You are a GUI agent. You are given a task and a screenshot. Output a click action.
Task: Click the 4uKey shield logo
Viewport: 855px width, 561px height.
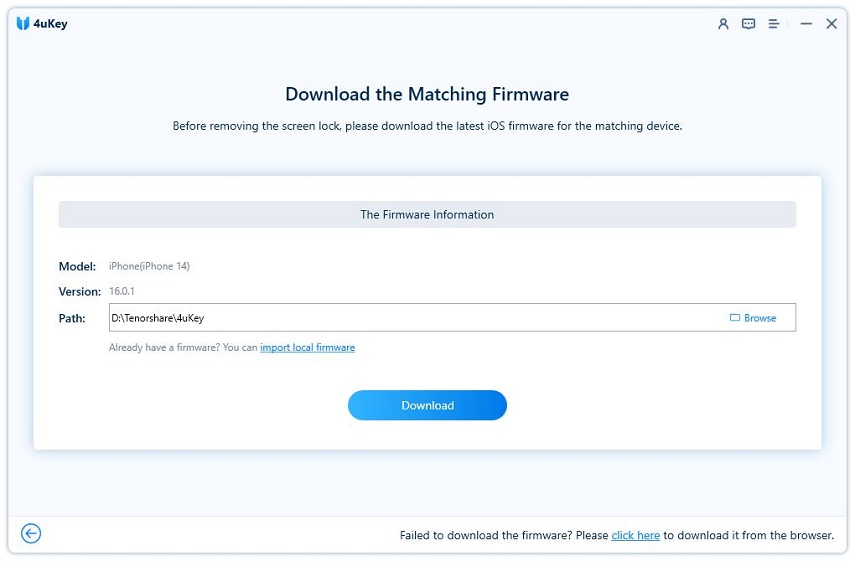[x=23, y=24]
